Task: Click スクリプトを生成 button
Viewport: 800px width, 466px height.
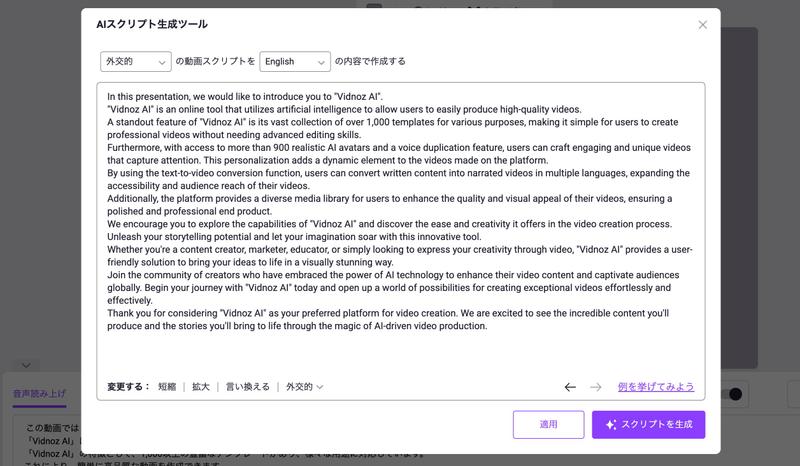Action: click(x=648, y=425)
